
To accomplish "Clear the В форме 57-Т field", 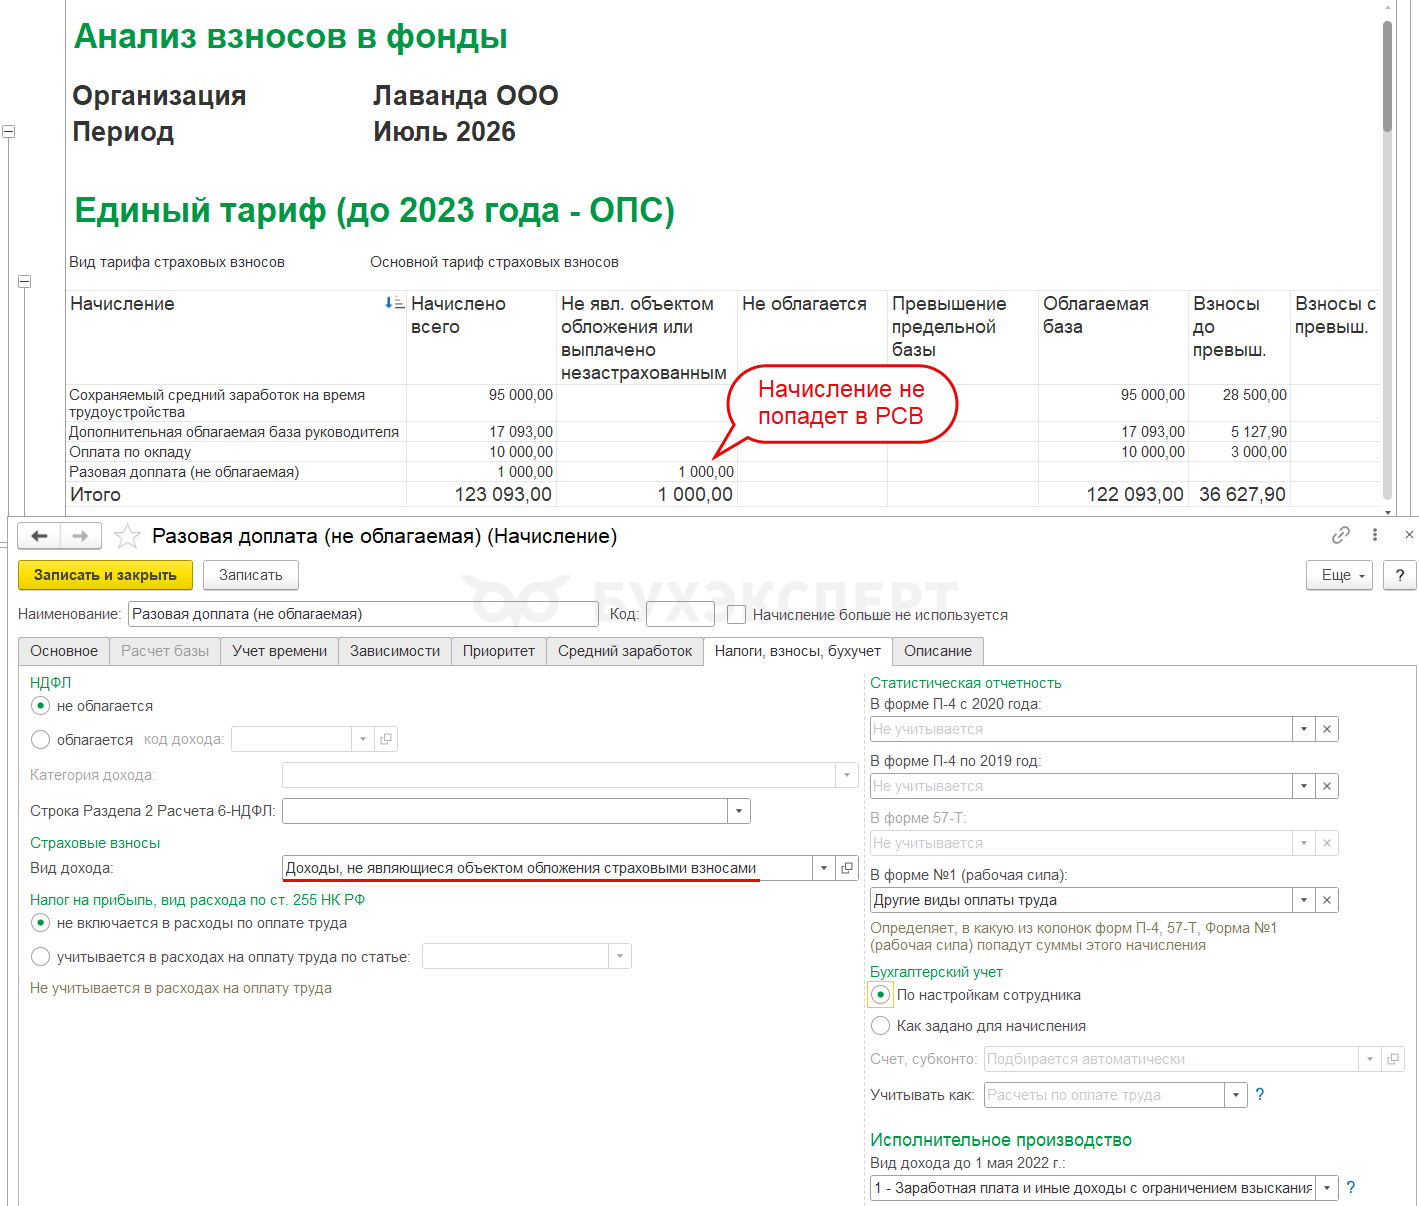I will (1327, 843).
